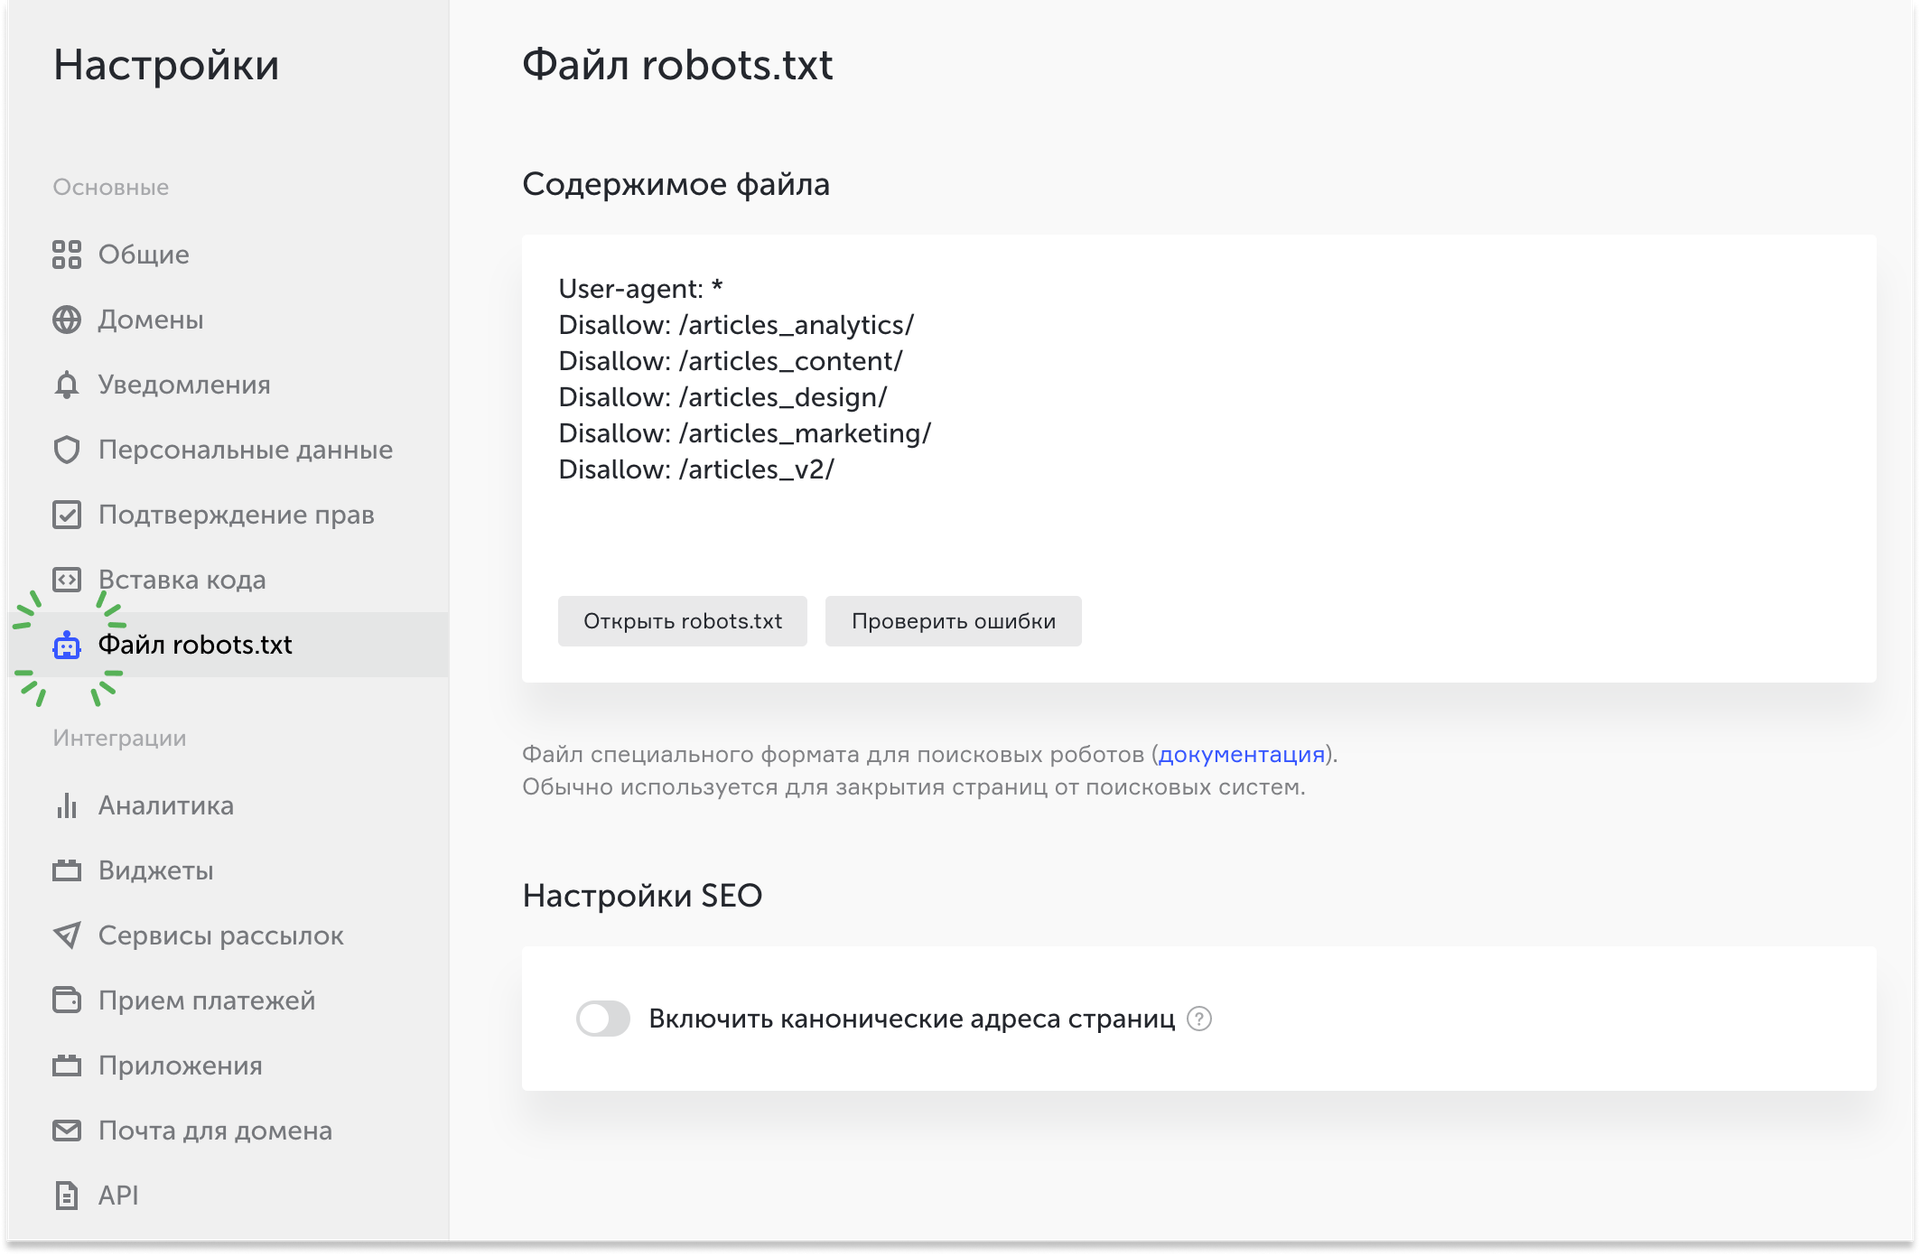
Task: Click the Содержимое файла heading
Action: pyautogui.click(x=676, y=184)
